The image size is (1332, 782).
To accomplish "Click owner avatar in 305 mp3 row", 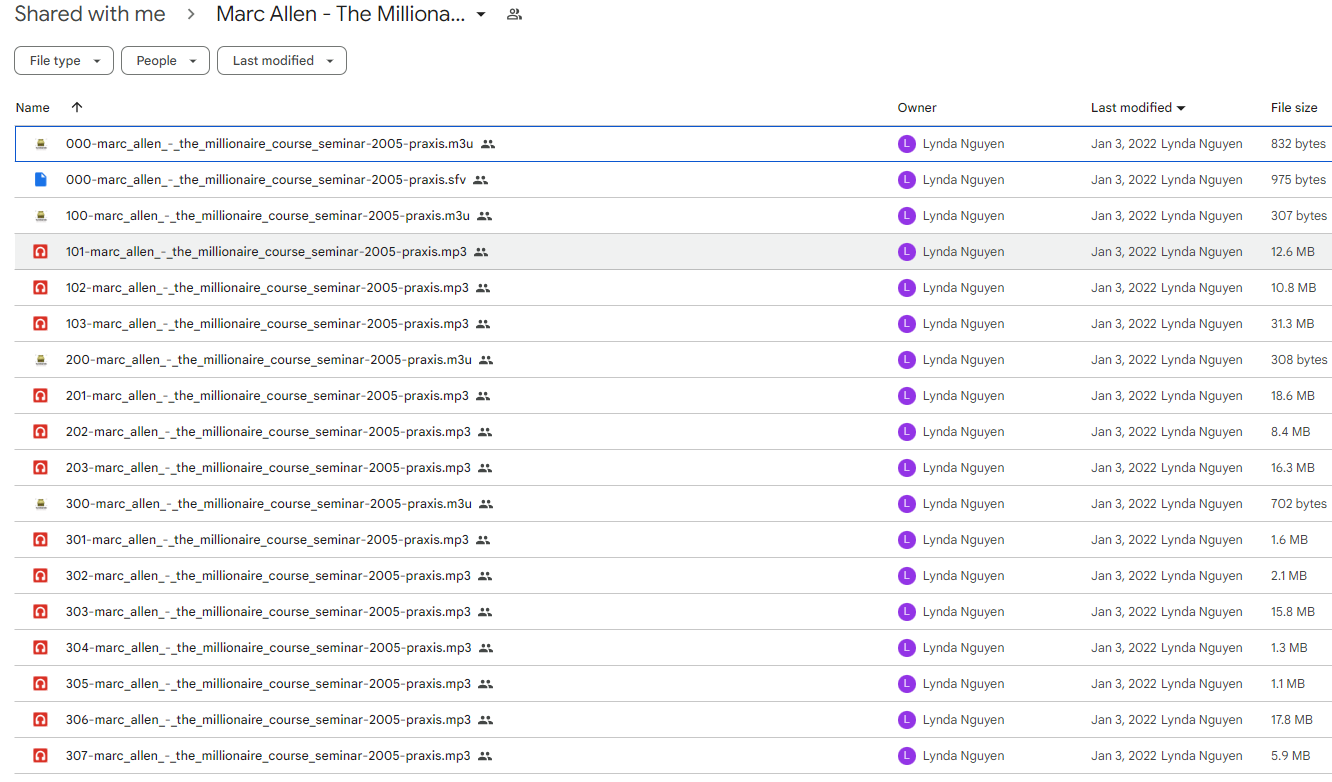I will tap(907, 684).
